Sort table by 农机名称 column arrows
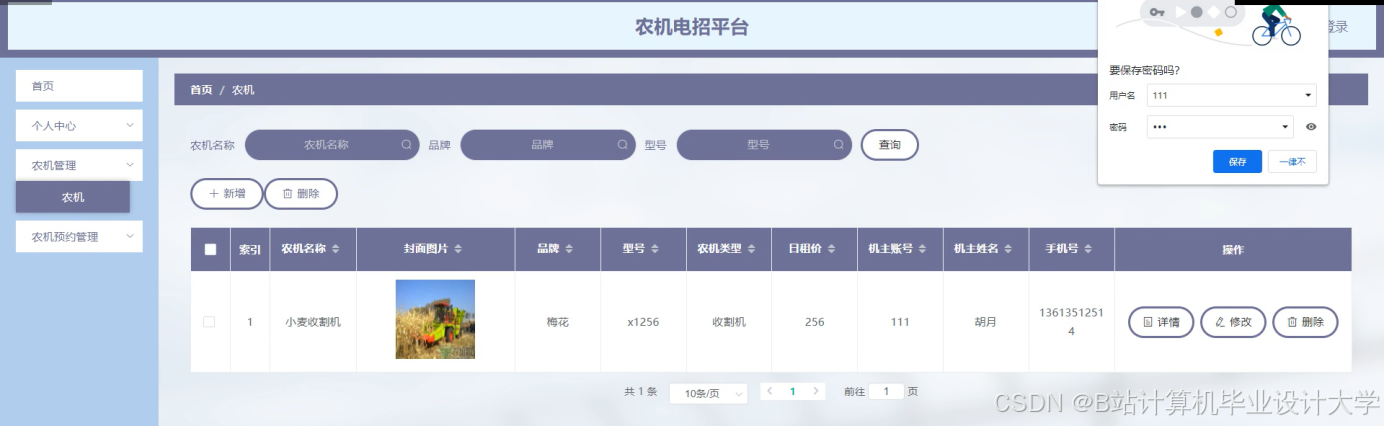The image size is (1384, 426). [336, 249]
